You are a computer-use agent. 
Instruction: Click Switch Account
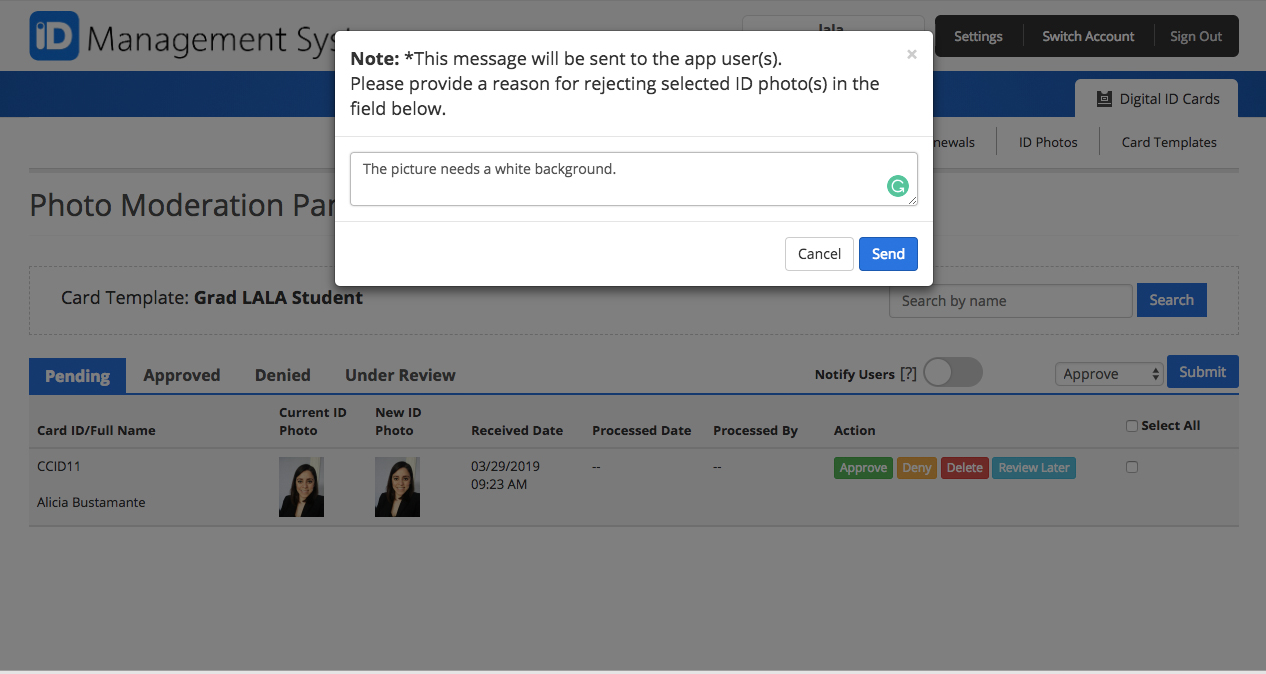pyautogui.click(x=1088, y=36)
